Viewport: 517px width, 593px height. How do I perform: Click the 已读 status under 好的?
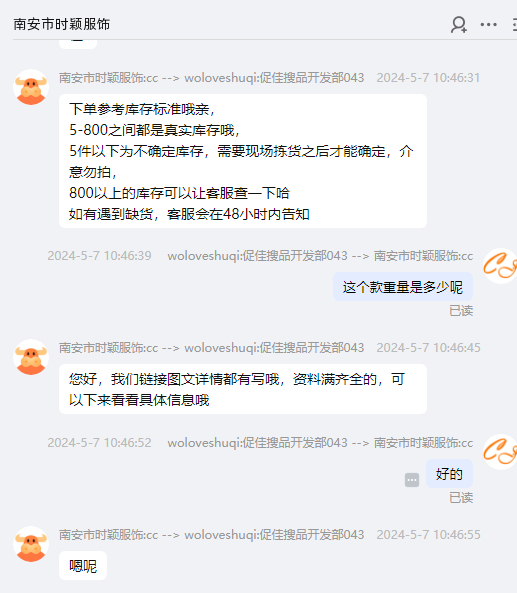[461, 498]
